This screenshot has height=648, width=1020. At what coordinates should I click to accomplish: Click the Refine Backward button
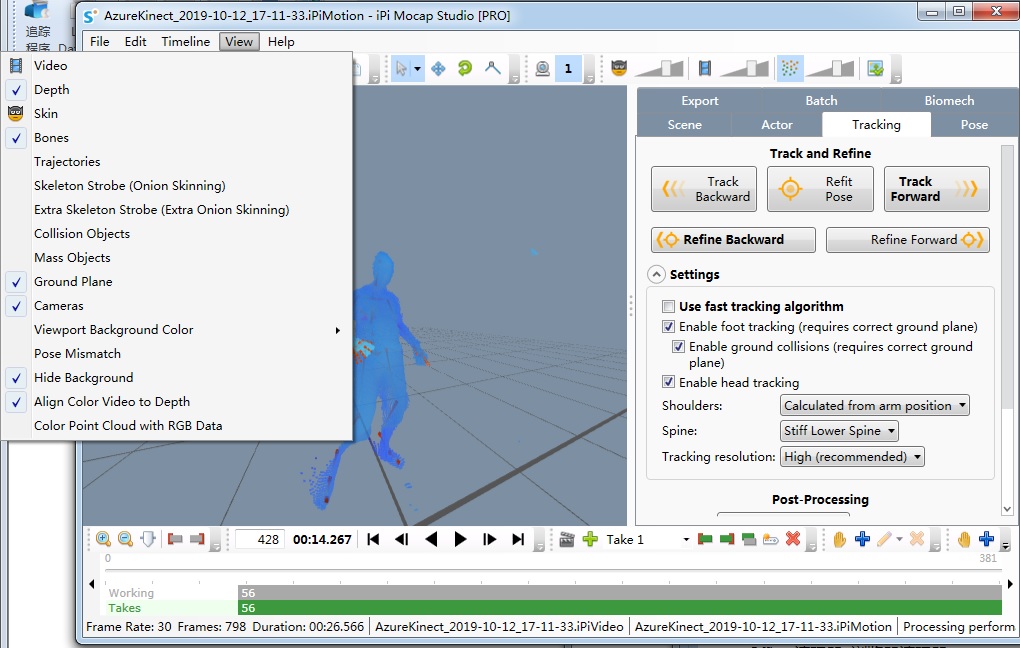[733, 239]
